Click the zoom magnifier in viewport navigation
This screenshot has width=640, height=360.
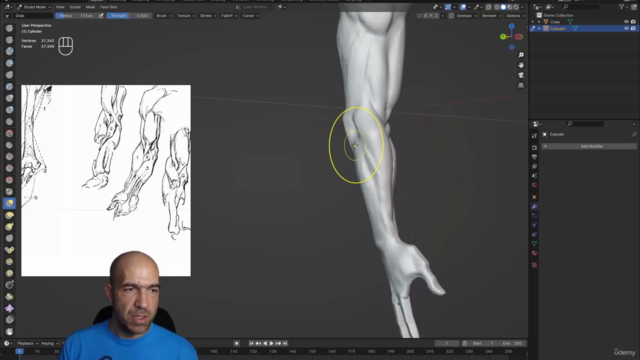tap(521, 55)
